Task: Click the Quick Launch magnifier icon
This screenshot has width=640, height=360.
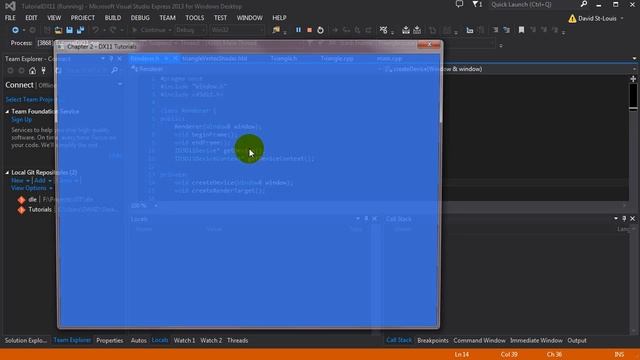Action: [584, 4]
